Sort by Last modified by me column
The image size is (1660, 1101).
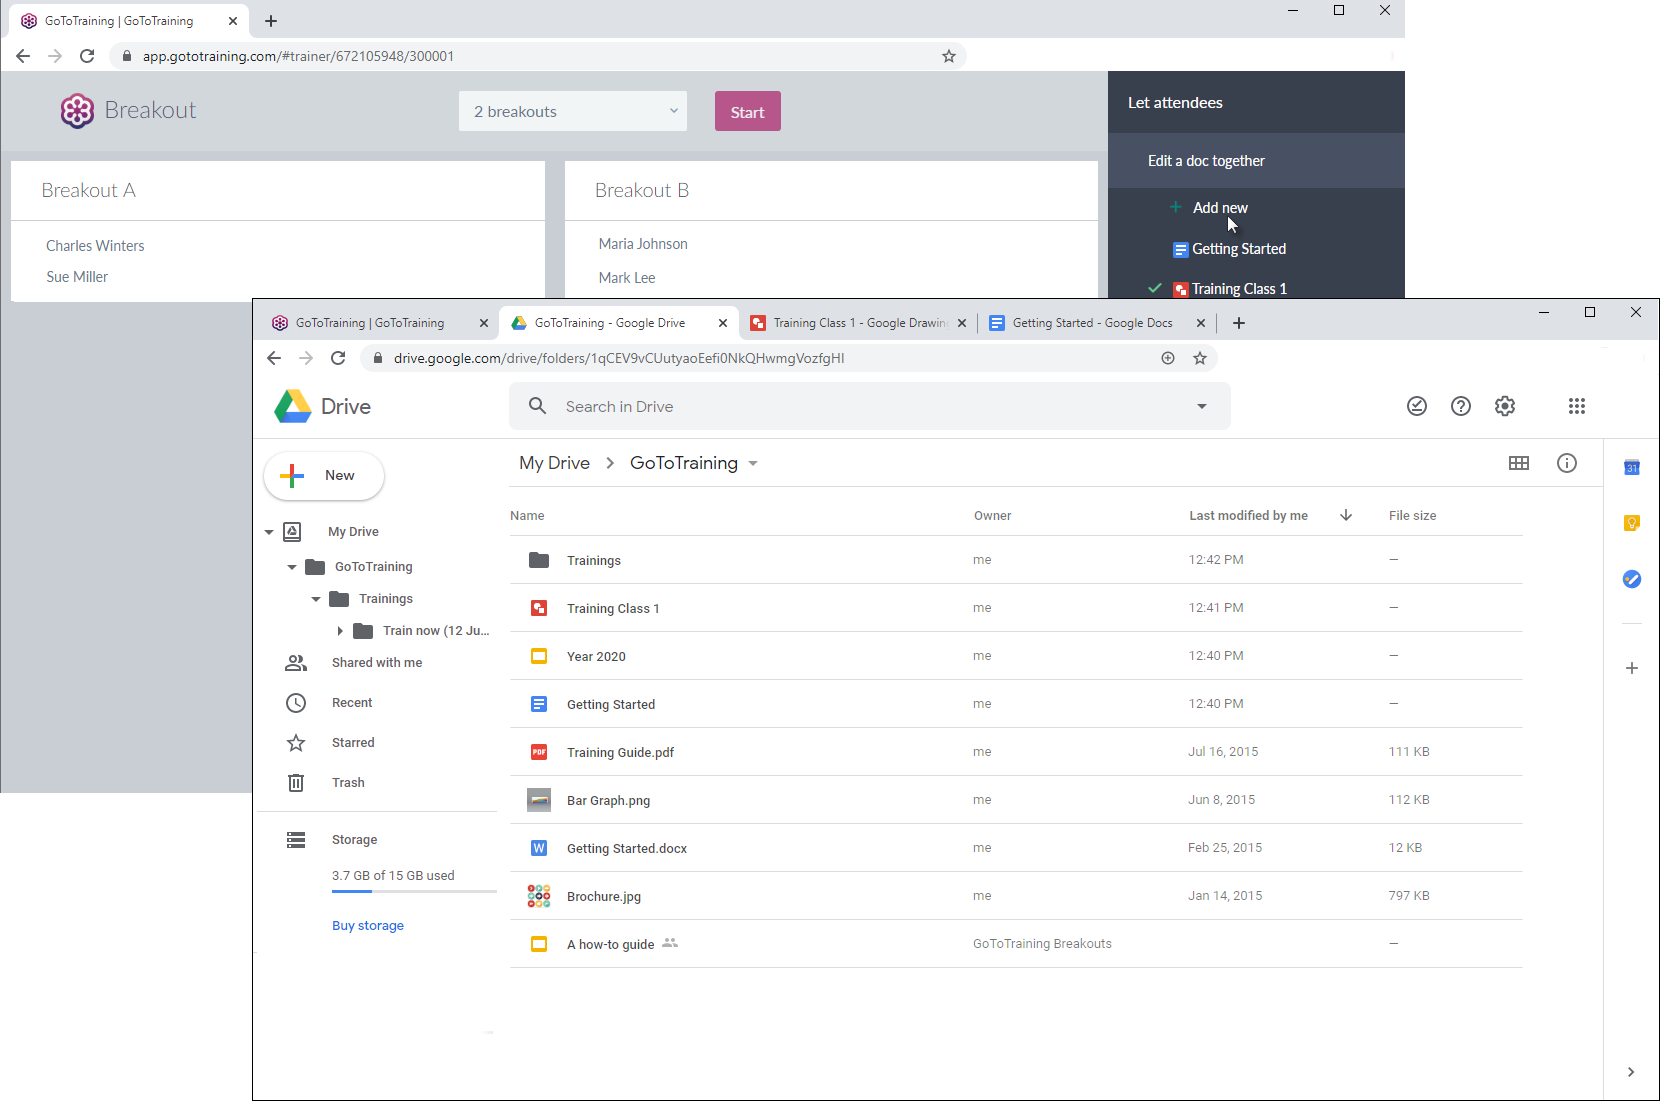click(1248, 515)
